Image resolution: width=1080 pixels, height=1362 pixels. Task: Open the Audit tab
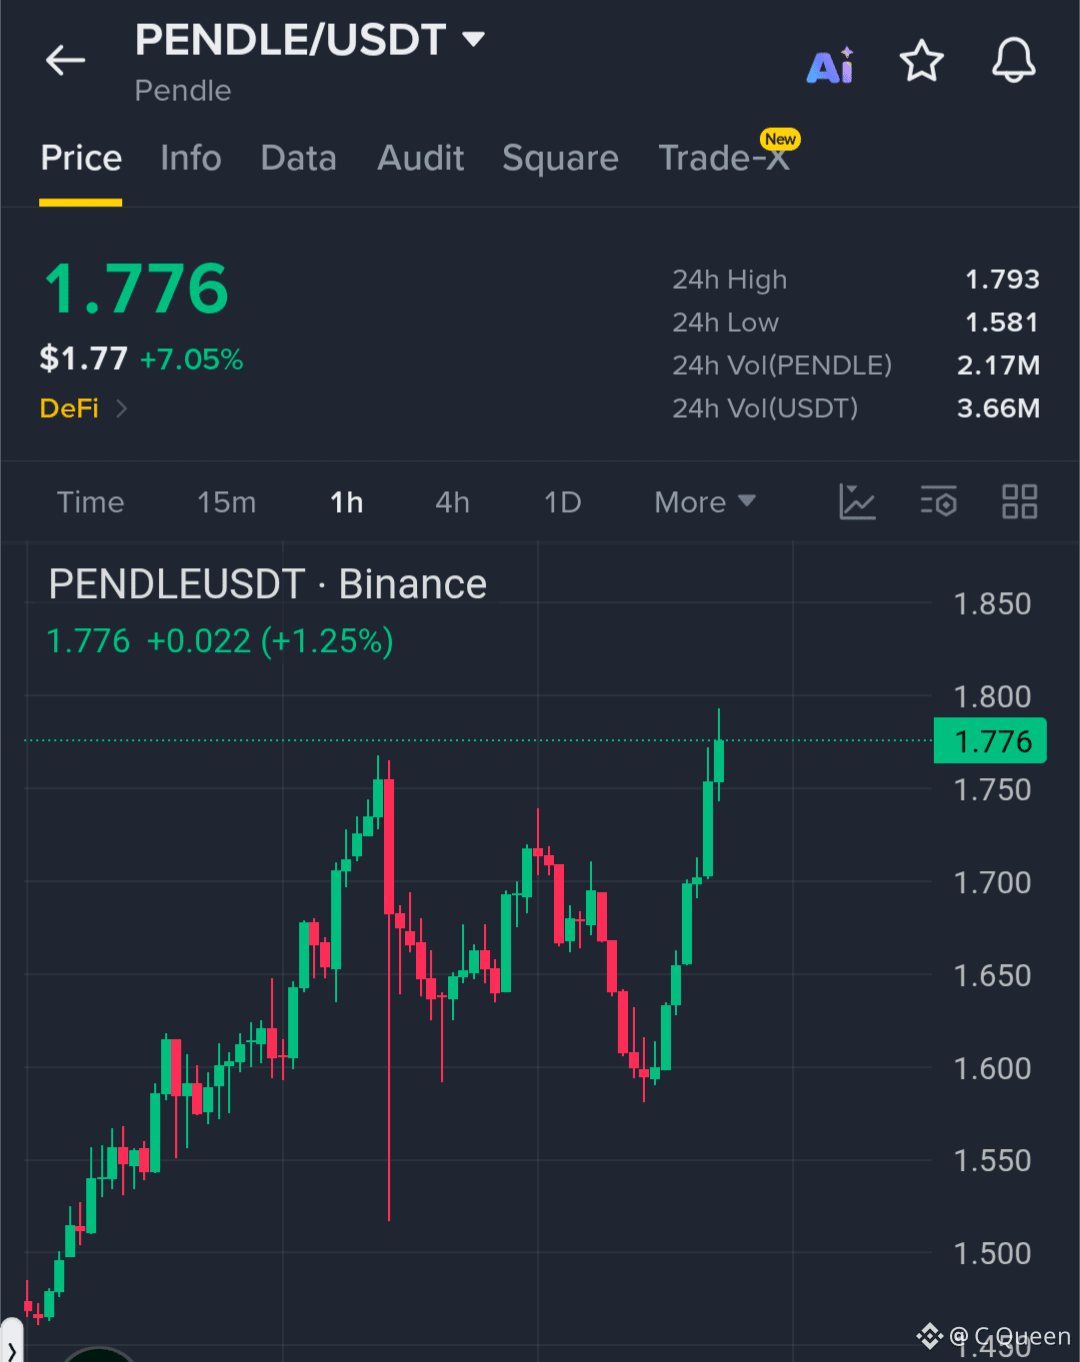click(421, 158)
